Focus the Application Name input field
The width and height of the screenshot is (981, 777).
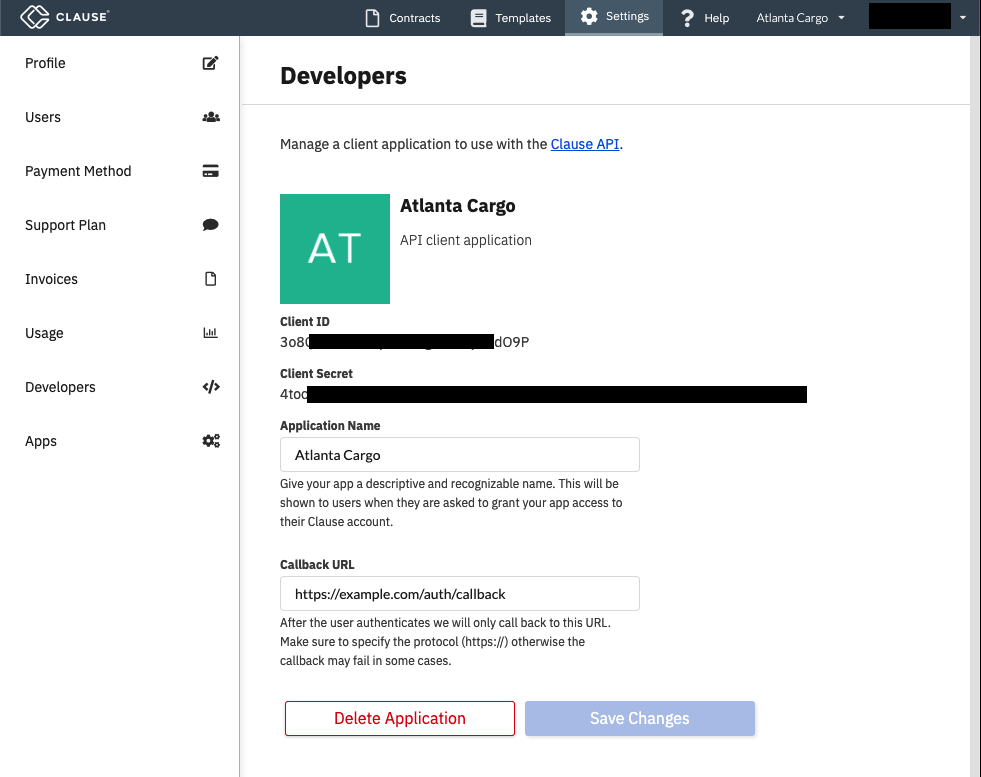460,455
